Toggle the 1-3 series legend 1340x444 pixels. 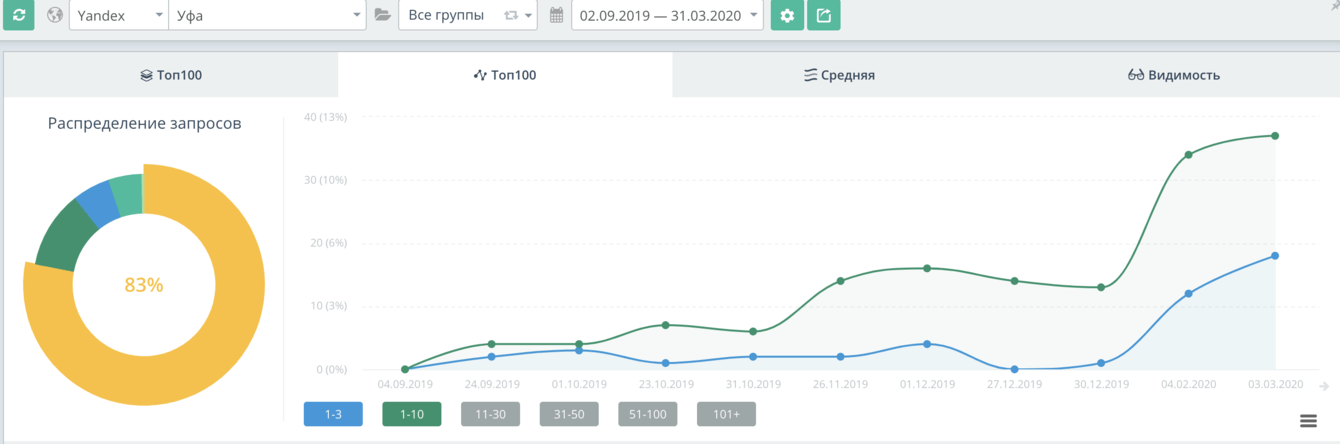333,414
